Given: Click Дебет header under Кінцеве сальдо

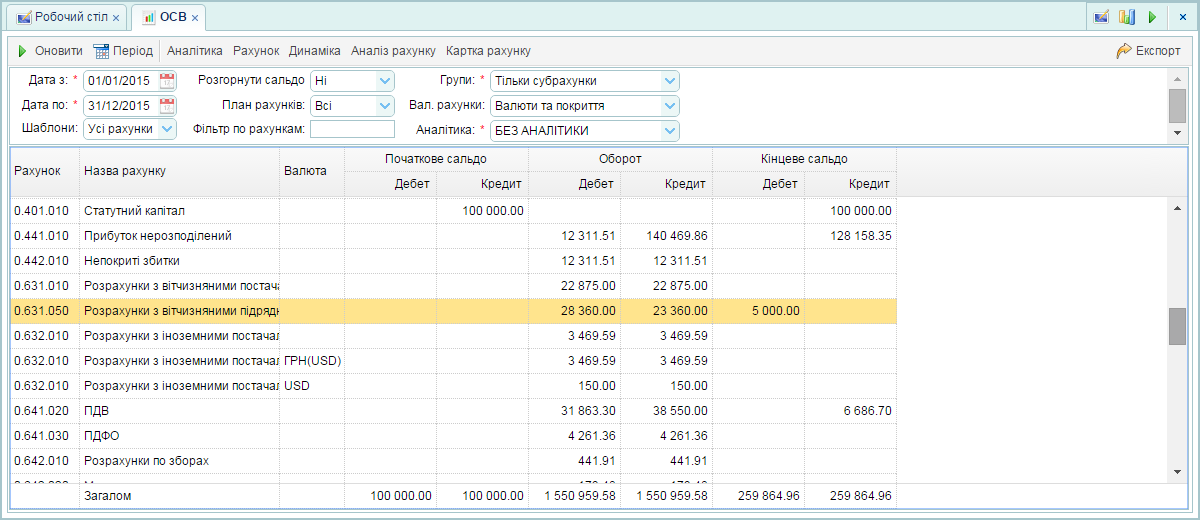Looking at the screenshot, I should [759, 184].
